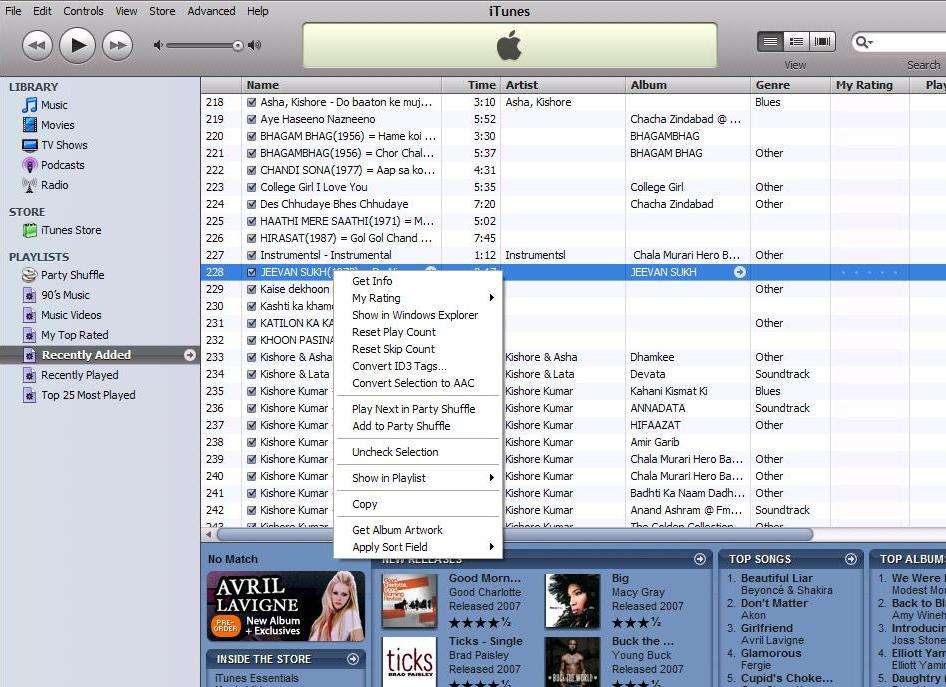Open the Controls menu
Image resolution: width=946 pixels, height=687 pixels.
click(x=83, y=11)
